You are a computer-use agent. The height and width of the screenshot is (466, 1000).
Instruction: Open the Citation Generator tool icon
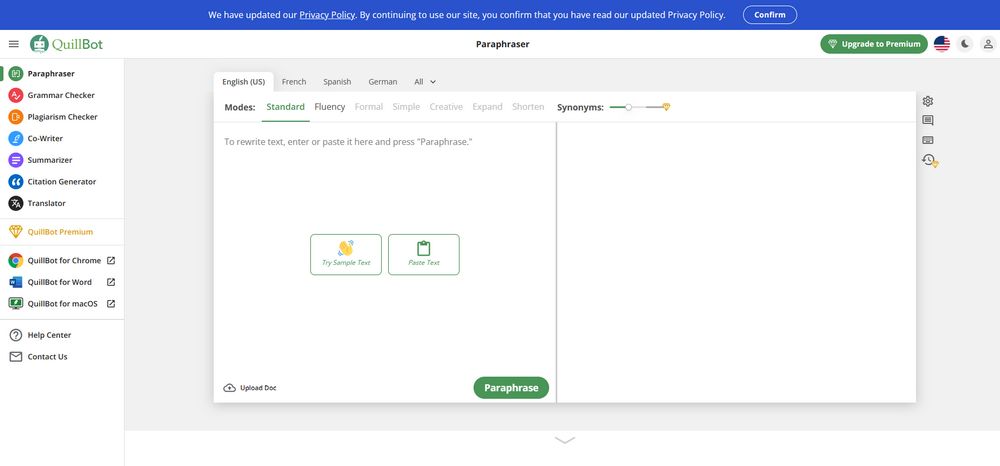[16, 182]
